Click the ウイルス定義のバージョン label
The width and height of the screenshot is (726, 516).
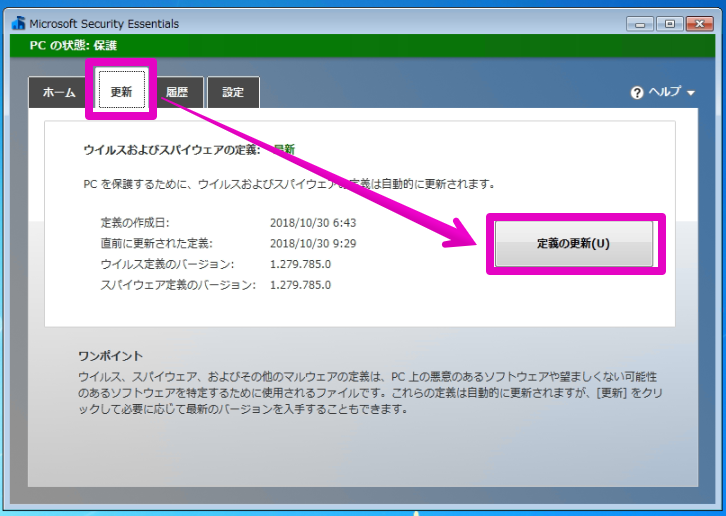tap(167, 264)
